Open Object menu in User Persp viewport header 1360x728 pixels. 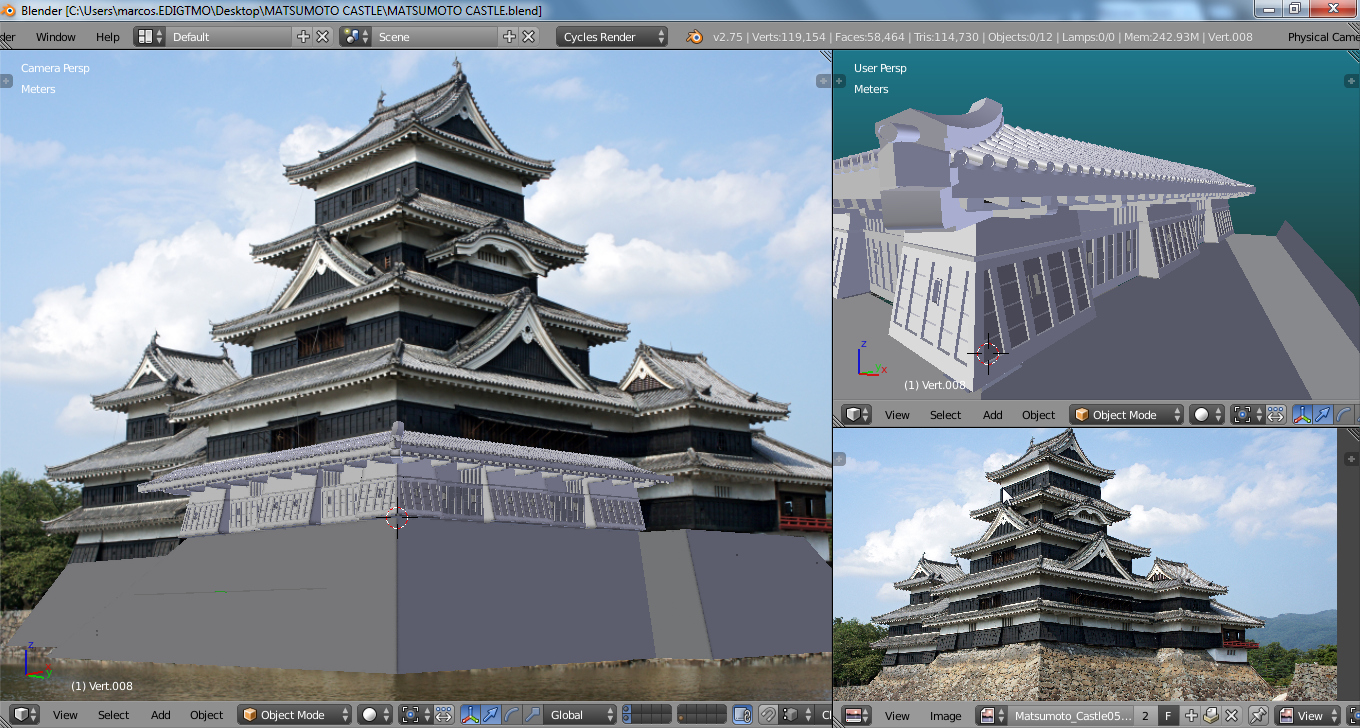click(1039, 415)
